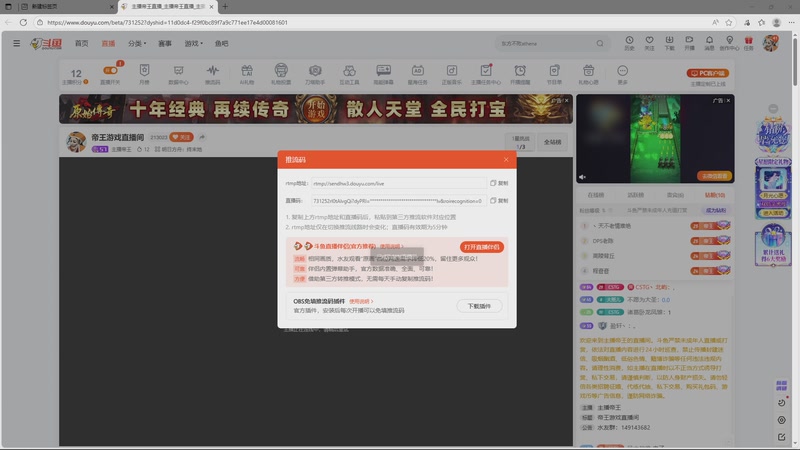Open 推流码 waveform icon
The image size is (800, 450).
213,74
